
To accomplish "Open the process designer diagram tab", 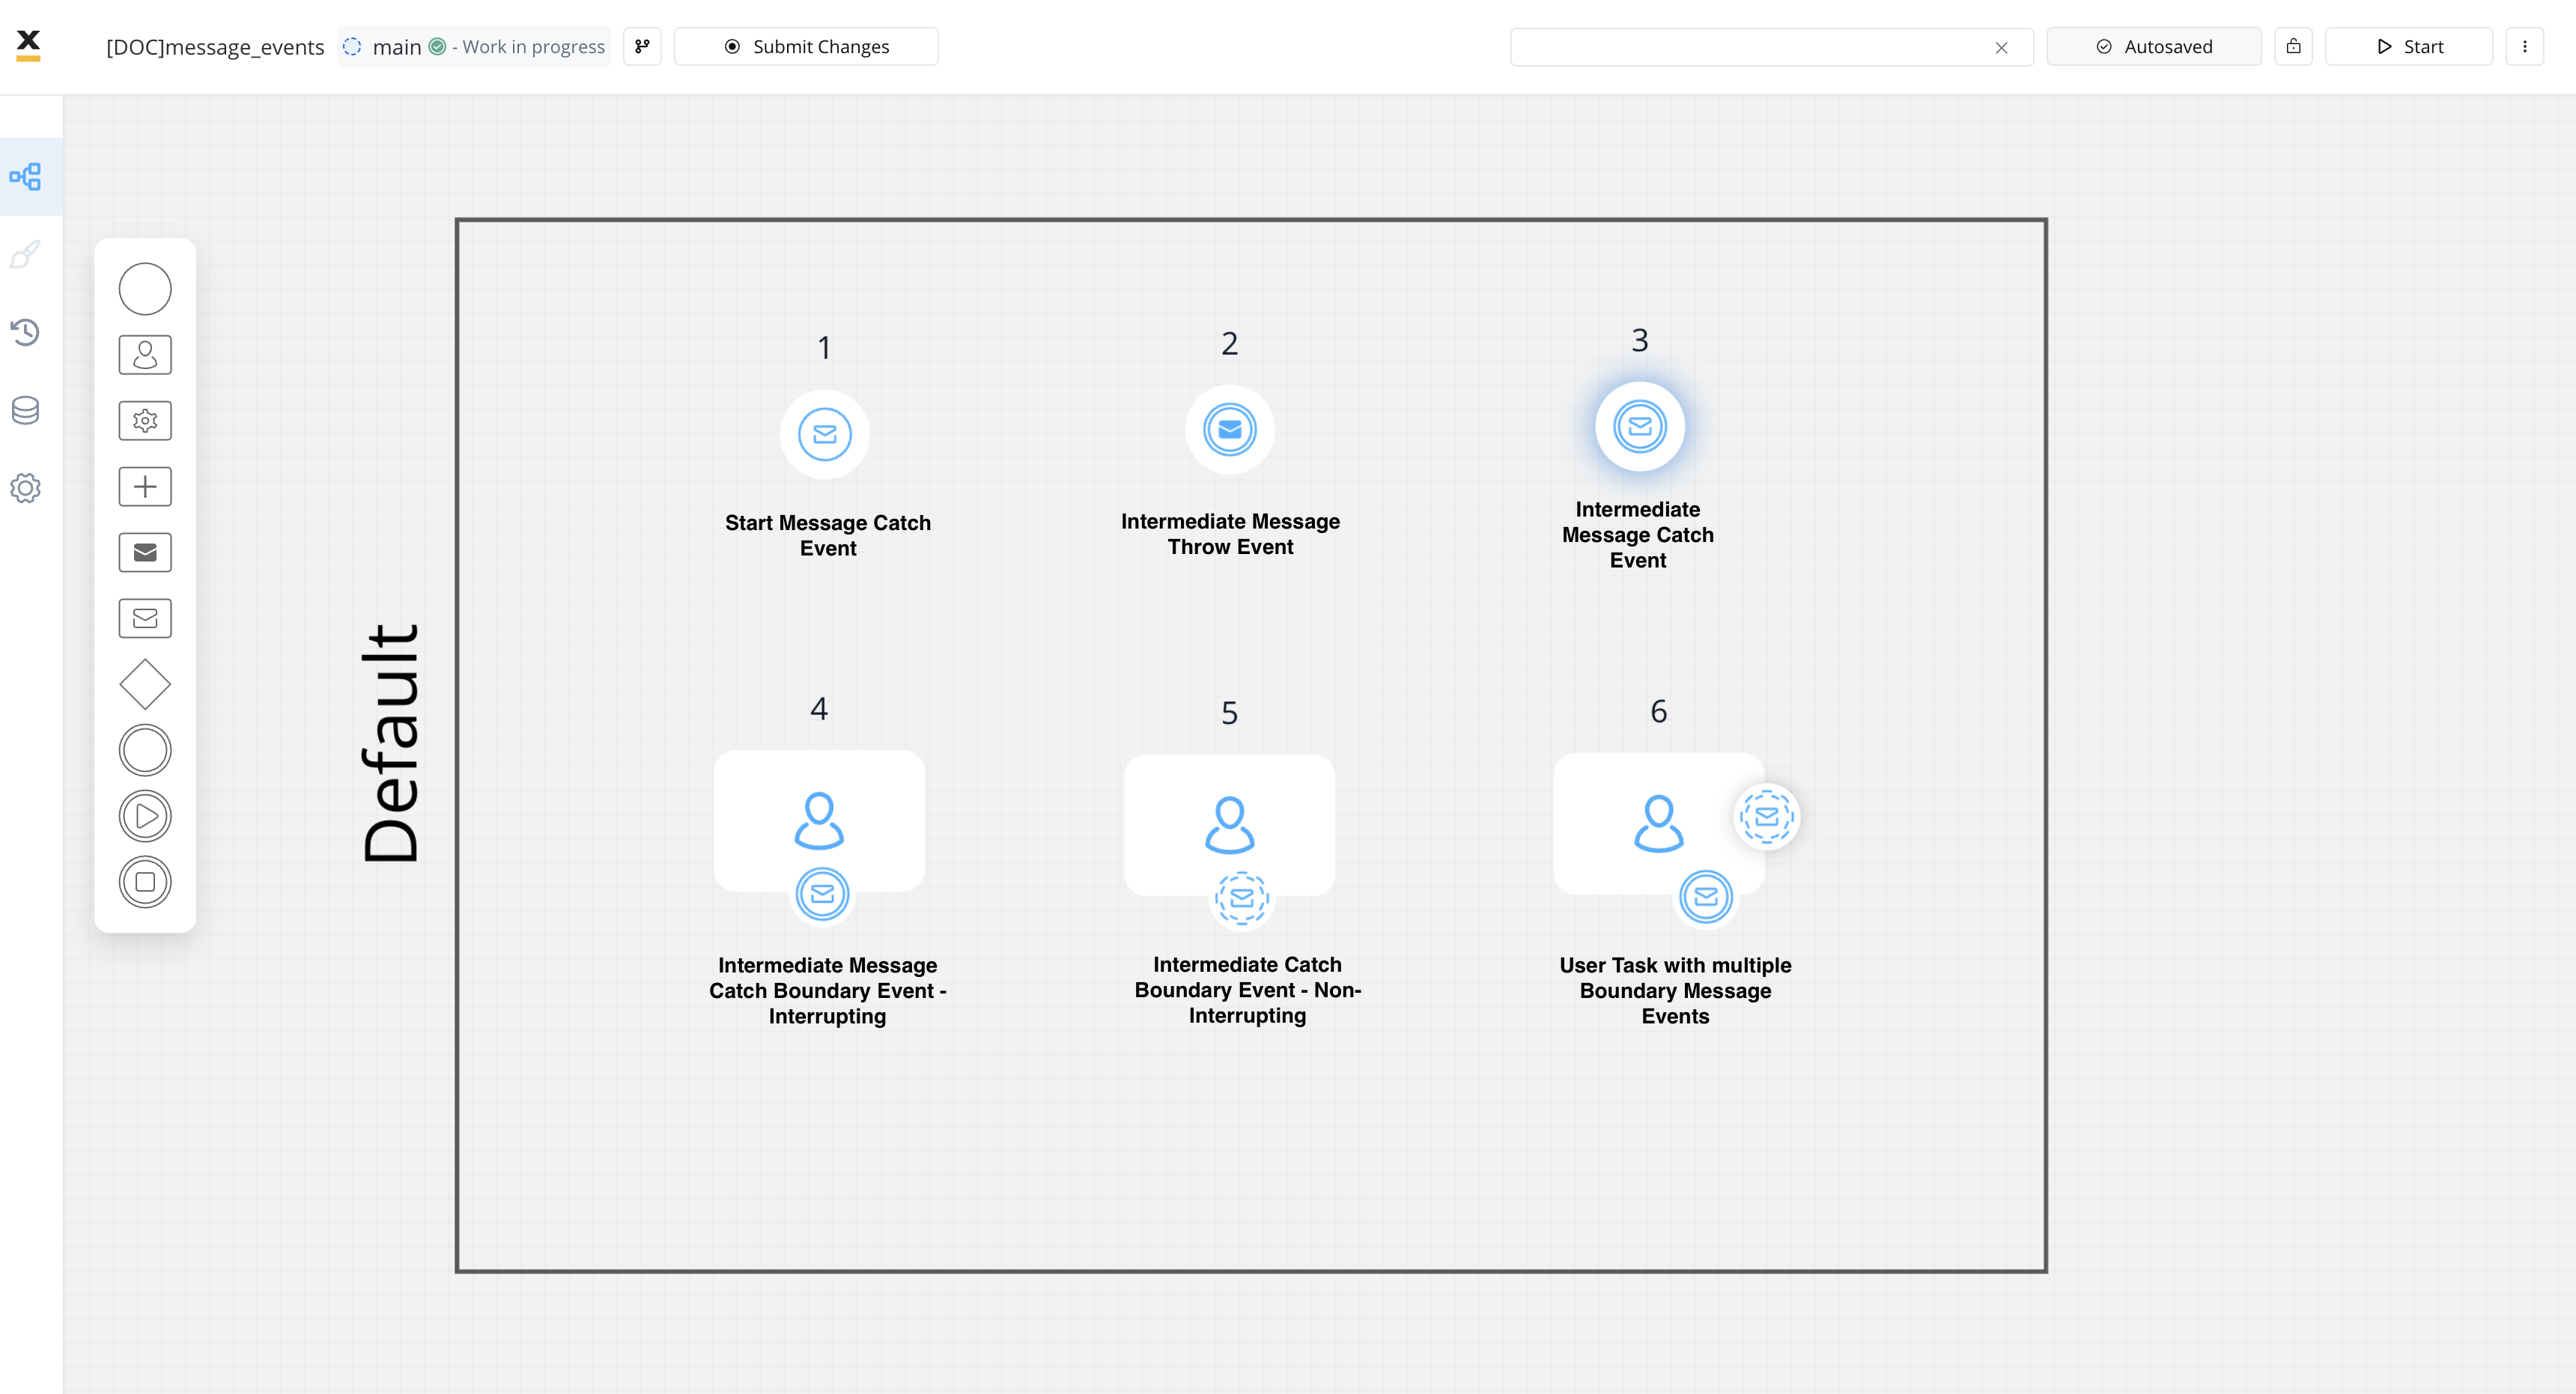I will pos(26,177).
